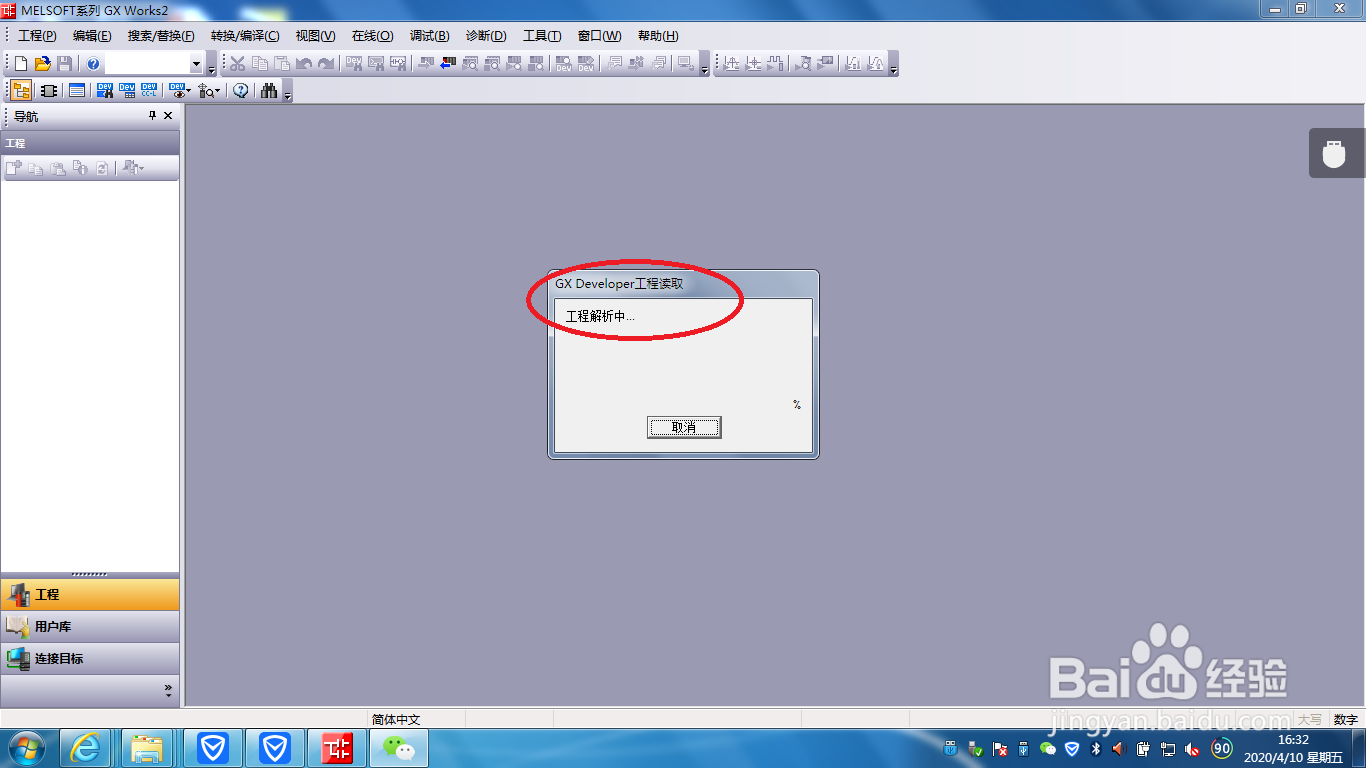
Task: Click the Cut scissors icon
Action: [237, 64]
